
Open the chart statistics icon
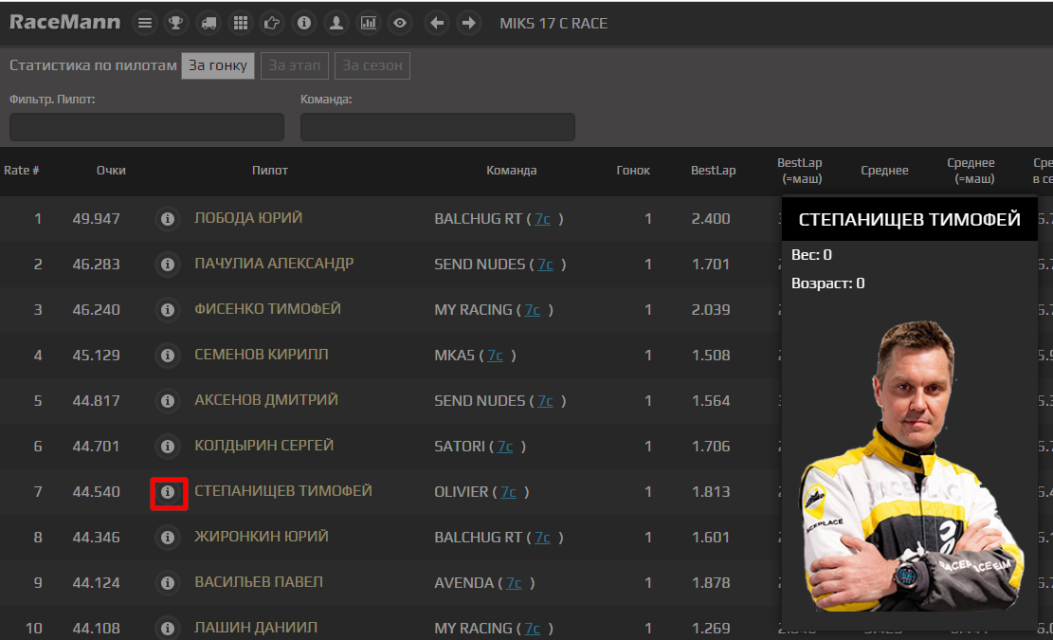click(368, 24)
